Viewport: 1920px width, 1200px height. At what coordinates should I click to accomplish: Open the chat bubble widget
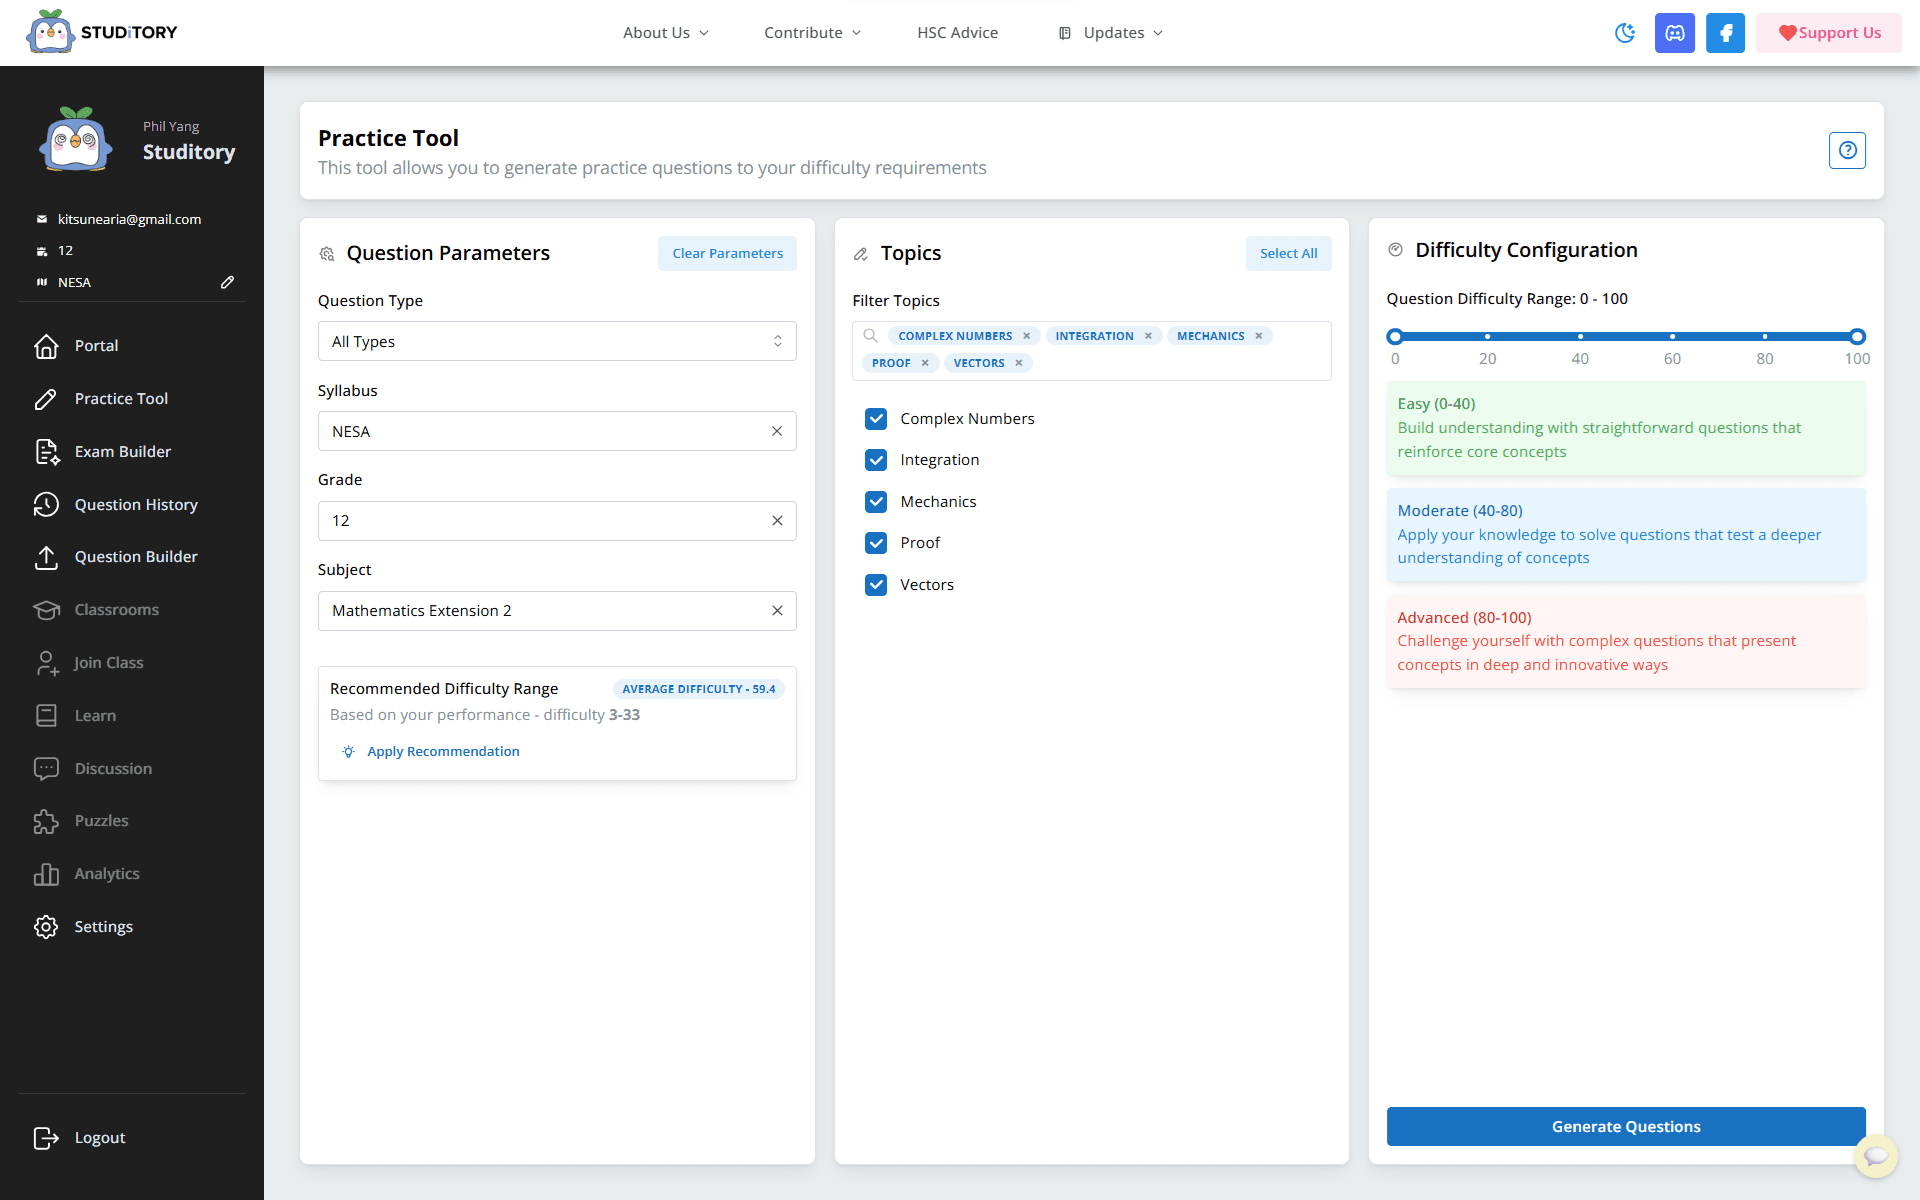(1876, 1156)
